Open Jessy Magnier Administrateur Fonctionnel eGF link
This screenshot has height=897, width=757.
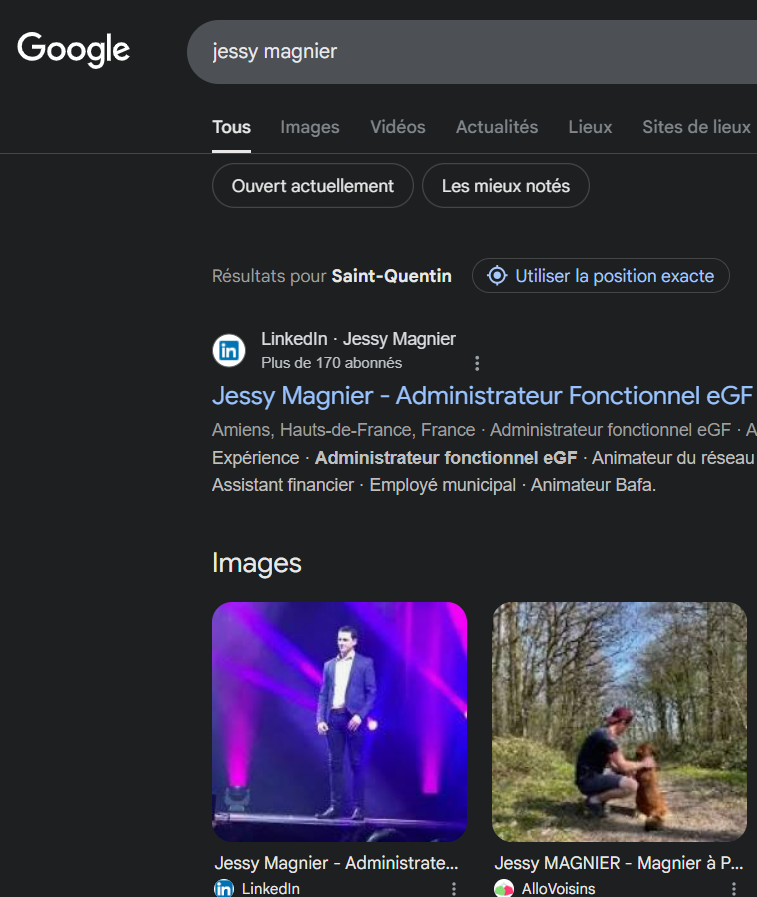click(482, 396)
